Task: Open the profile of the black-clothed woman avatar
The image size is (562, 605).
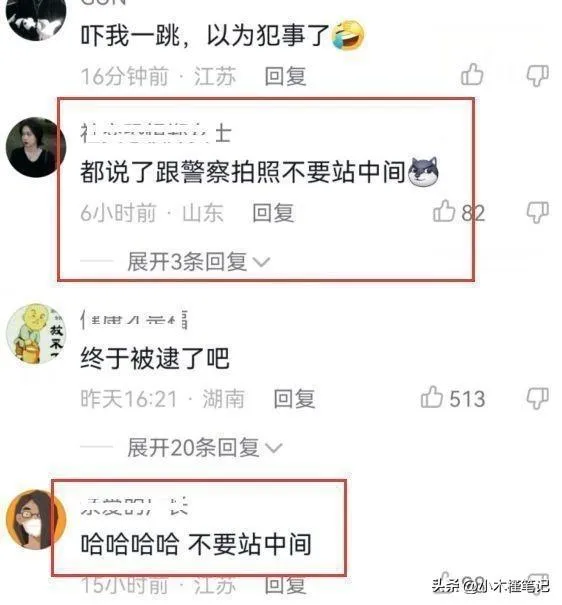Action: point(36,147)
